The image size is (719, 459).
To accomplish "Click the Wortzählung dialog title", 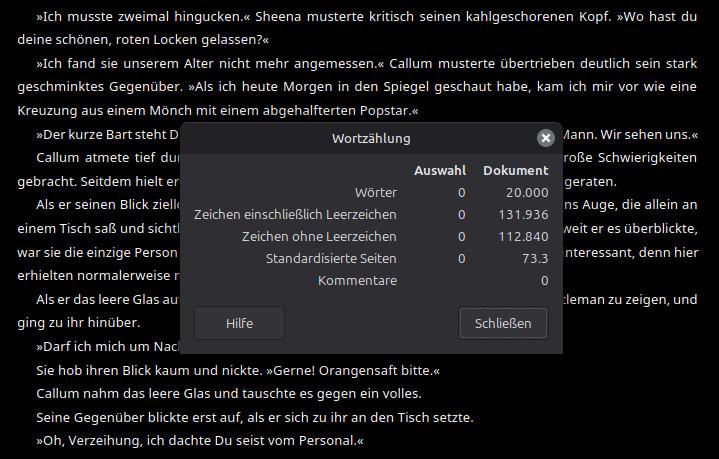I will pos(370,138).
